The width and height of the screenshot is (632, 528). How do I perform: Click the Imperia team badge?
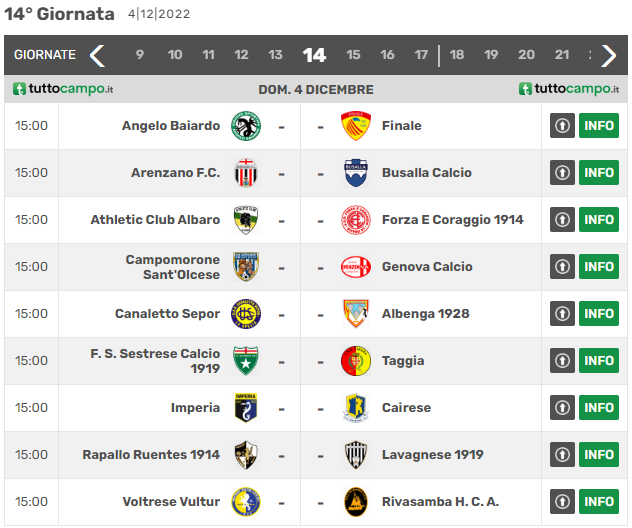(246, 408)
